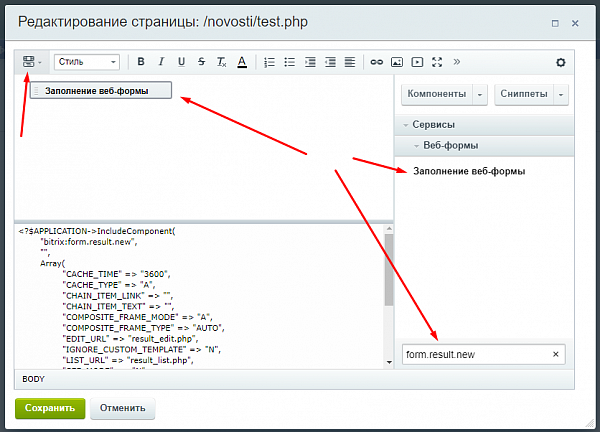Click the code pane scroll down arrow

click(389, 362)
